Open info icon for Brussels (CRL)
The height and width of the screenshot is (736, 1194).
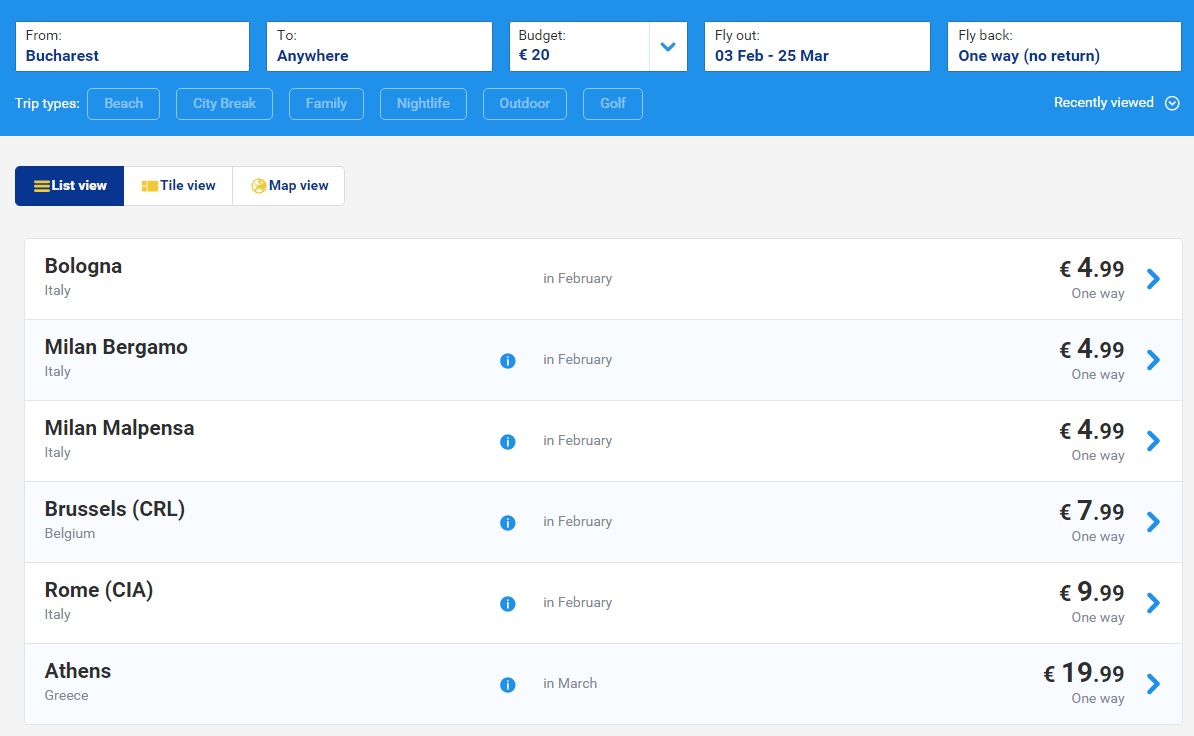click(x=507, y=522)
